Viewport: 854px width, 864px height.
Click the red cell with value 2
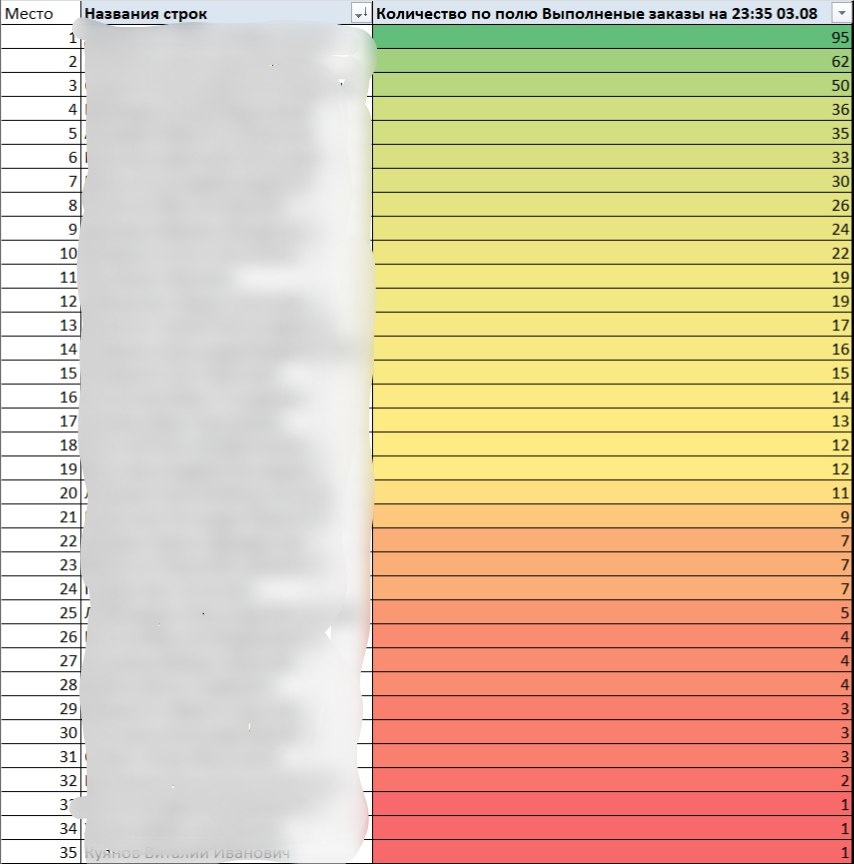coord(613,780)
